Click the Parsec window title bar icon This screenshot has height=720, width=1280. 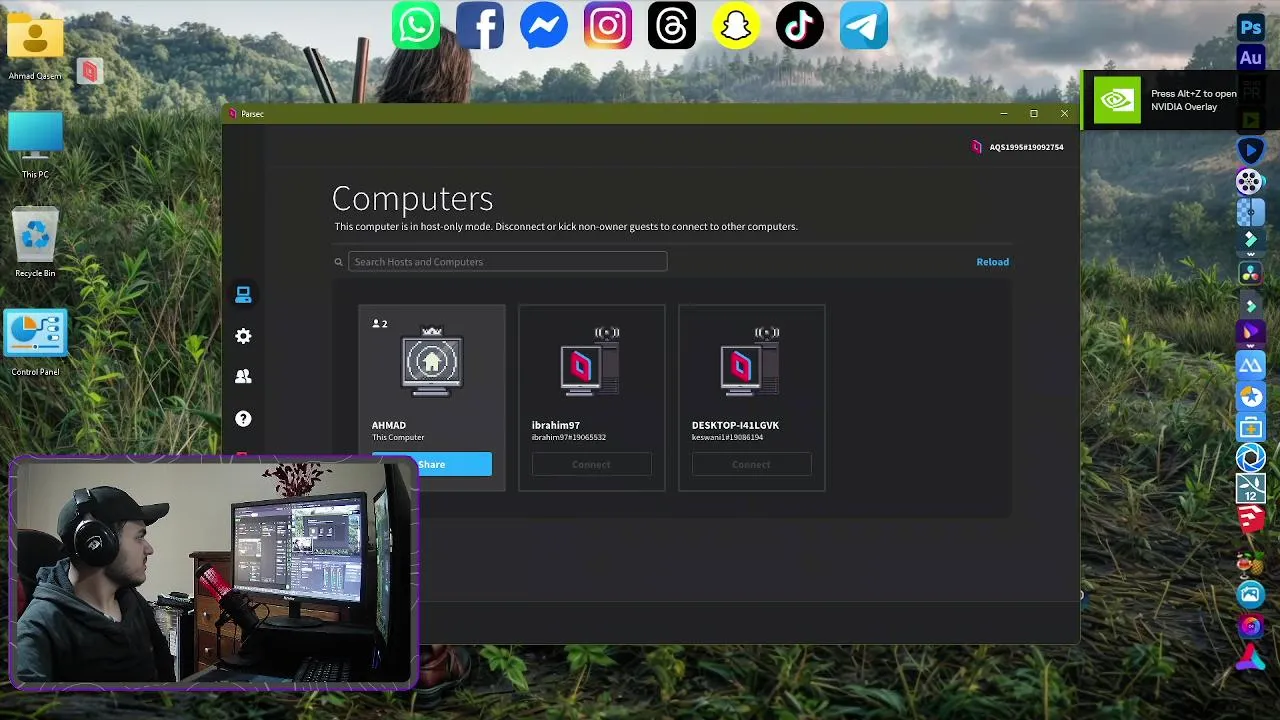point(232,114)
